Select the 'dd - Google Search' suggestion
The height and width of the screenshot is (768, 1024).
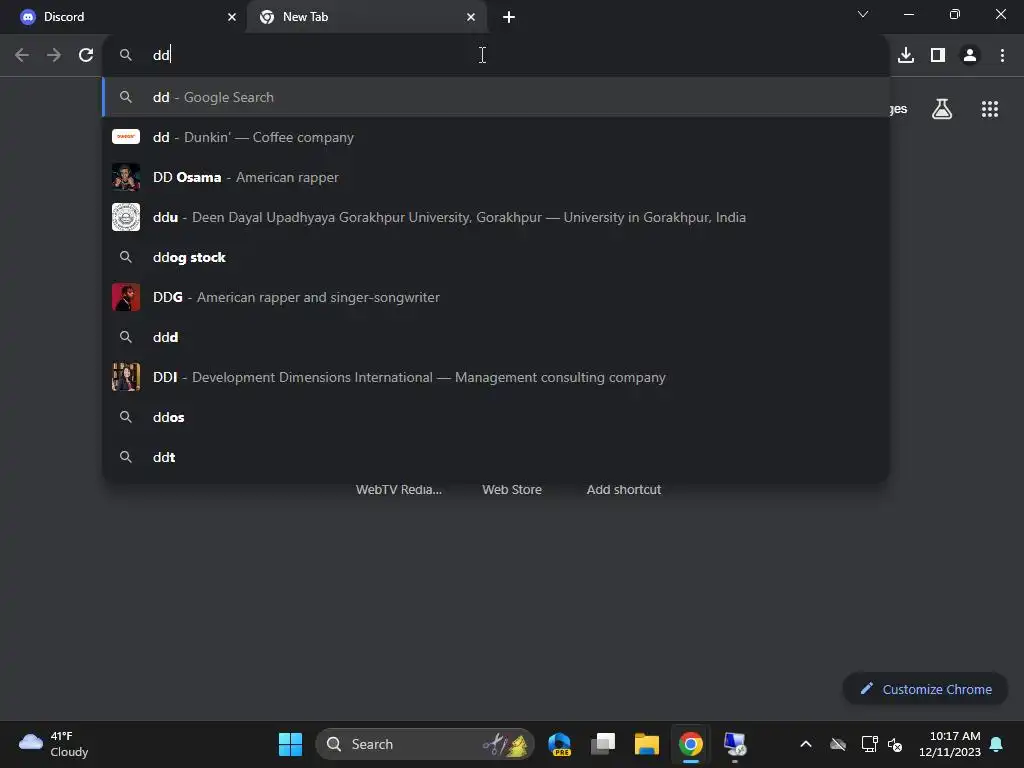496,97
